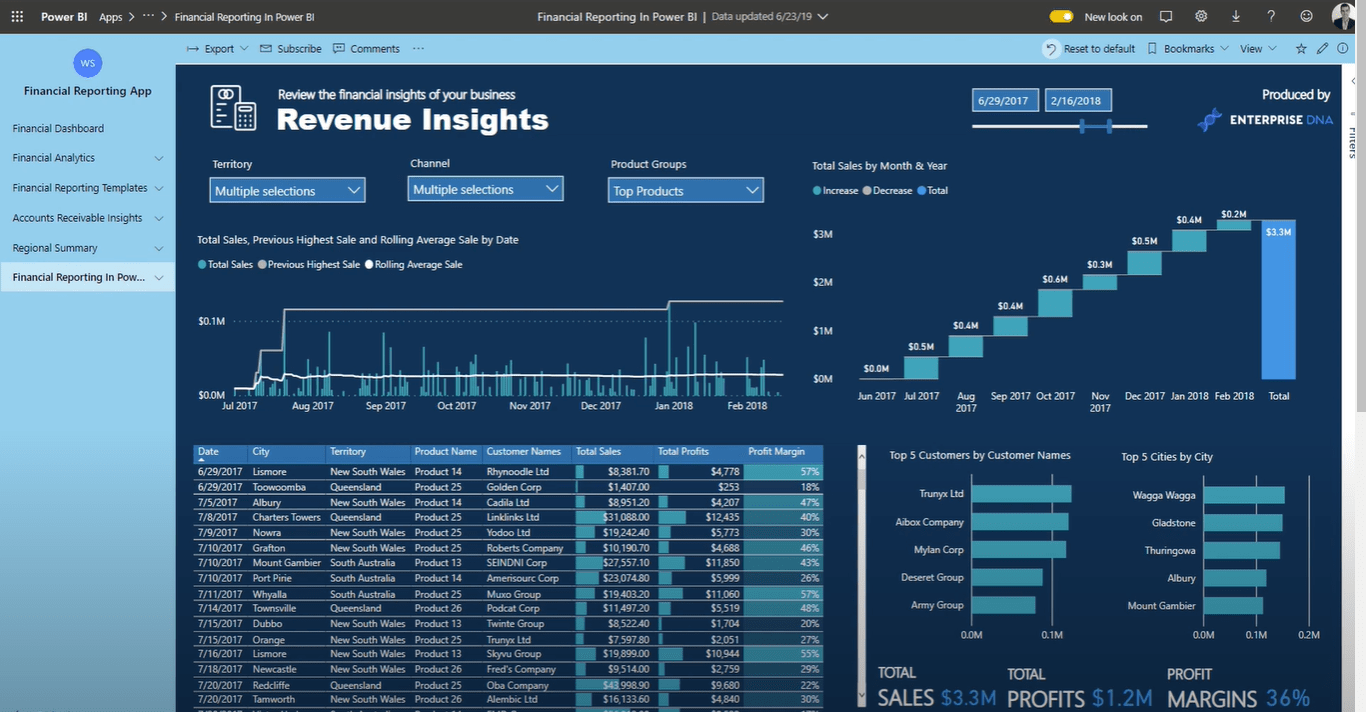
Task: Sort table by Customer Names column header
Action: pyautogui.click(x=523, y=452)
